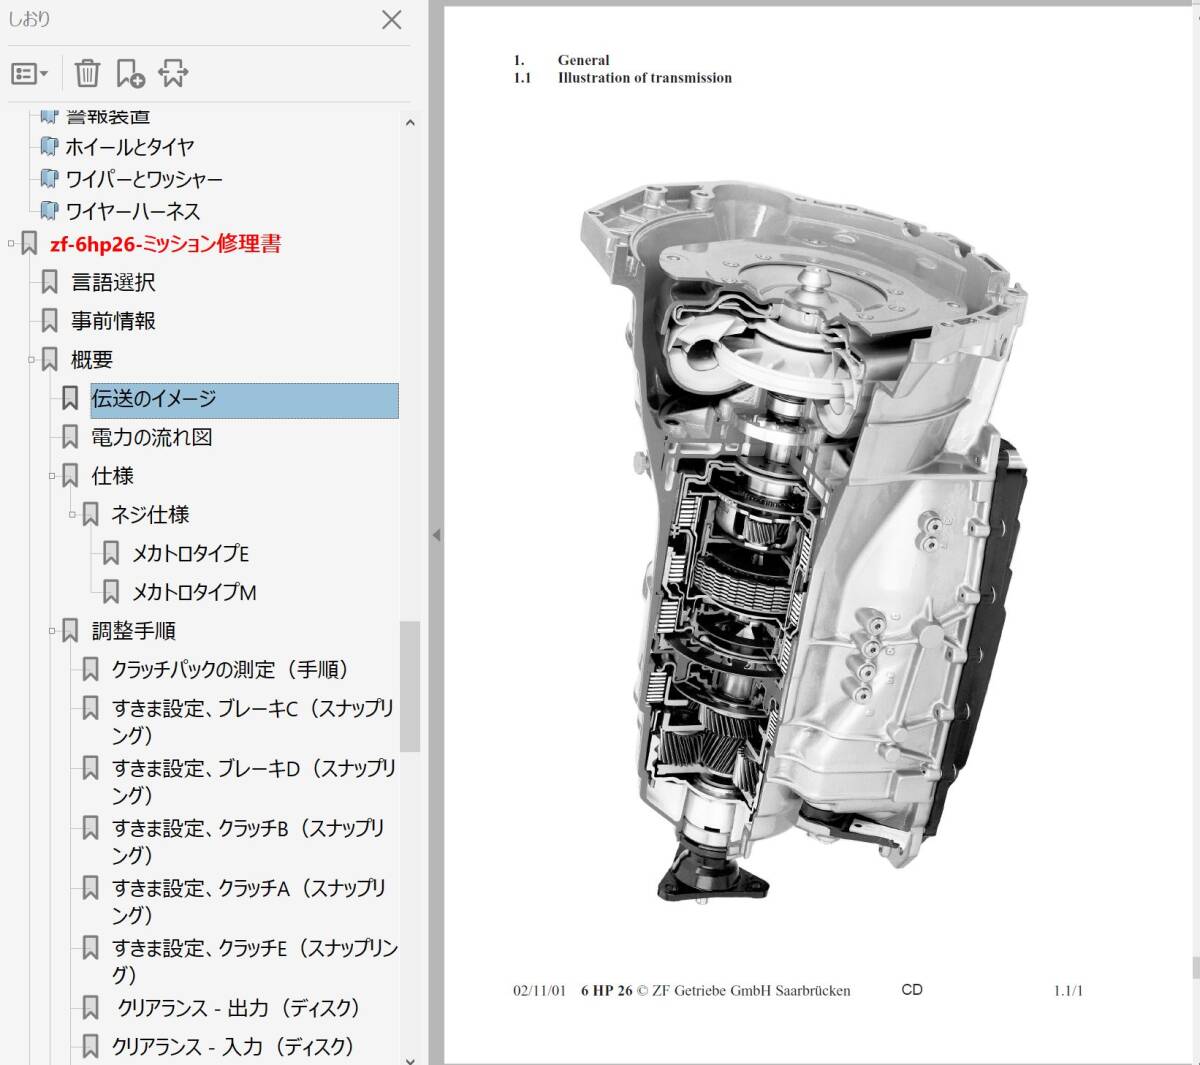Open the ワイパーとワッシャー bookmark
The image size is (1200, 1065).
pos(144,179)
